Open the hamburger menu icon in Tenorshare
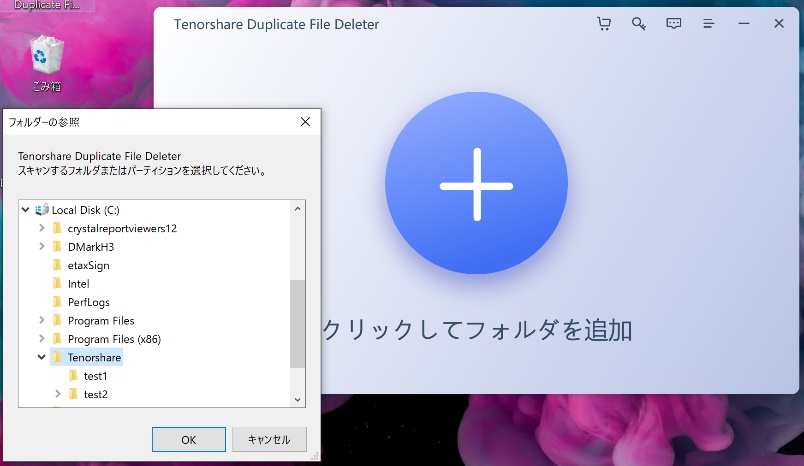Screen dimensions: 804x466 coord(709,24)
